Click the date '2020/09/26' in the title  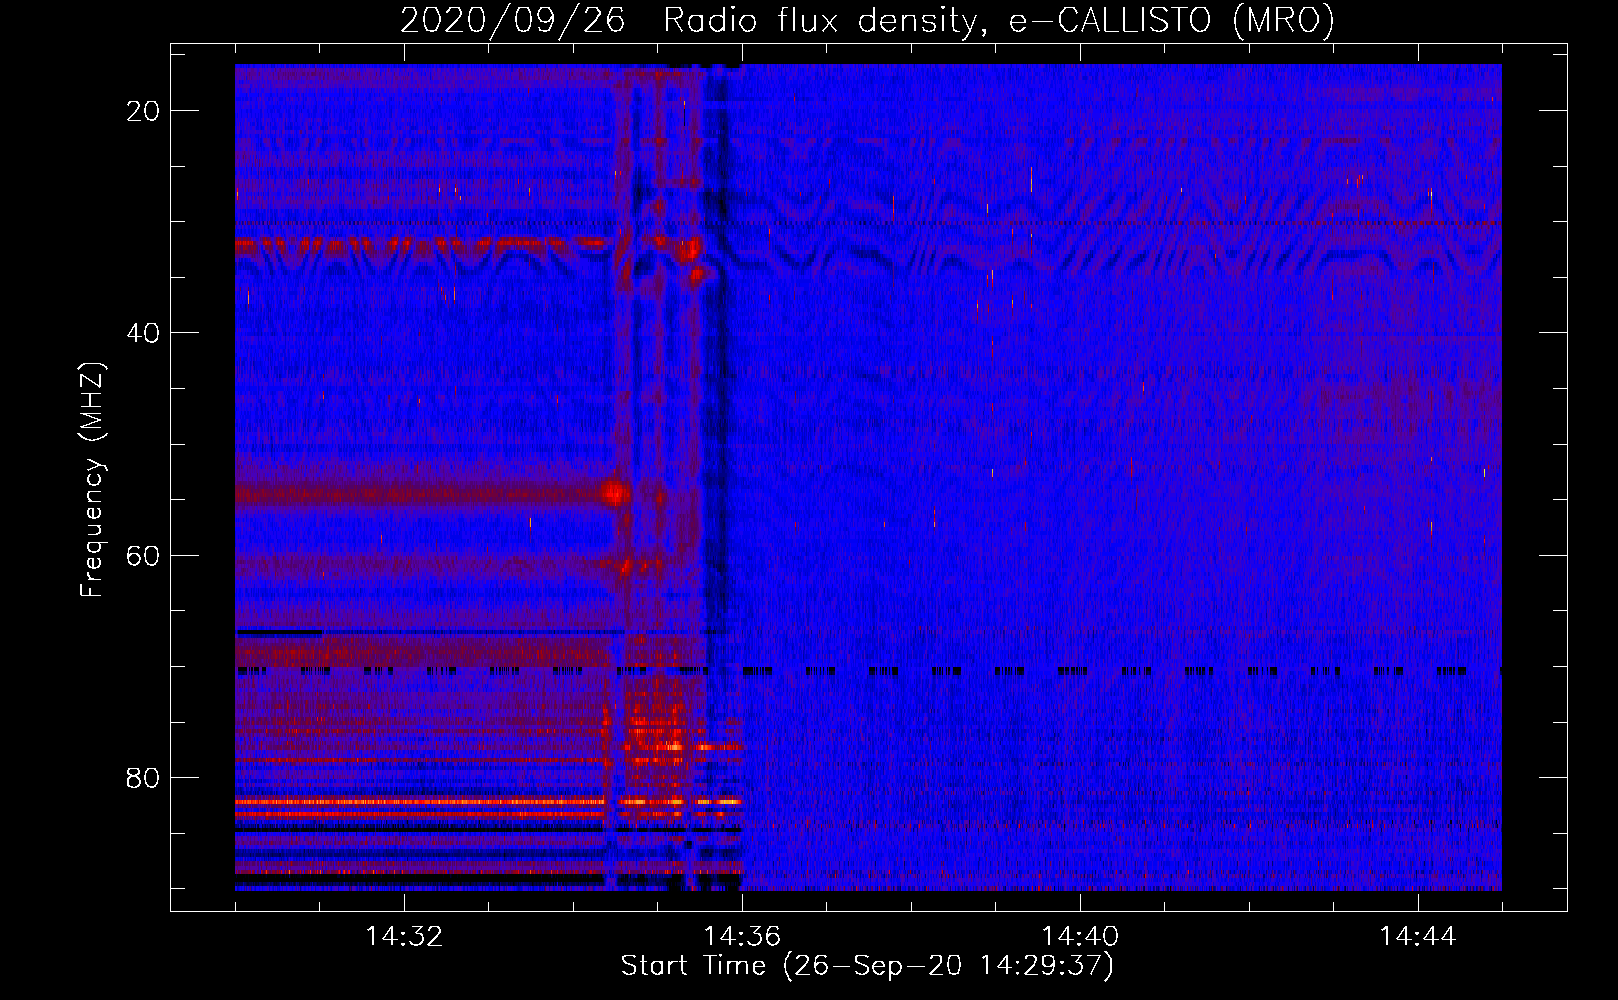(x=512, y=20)
